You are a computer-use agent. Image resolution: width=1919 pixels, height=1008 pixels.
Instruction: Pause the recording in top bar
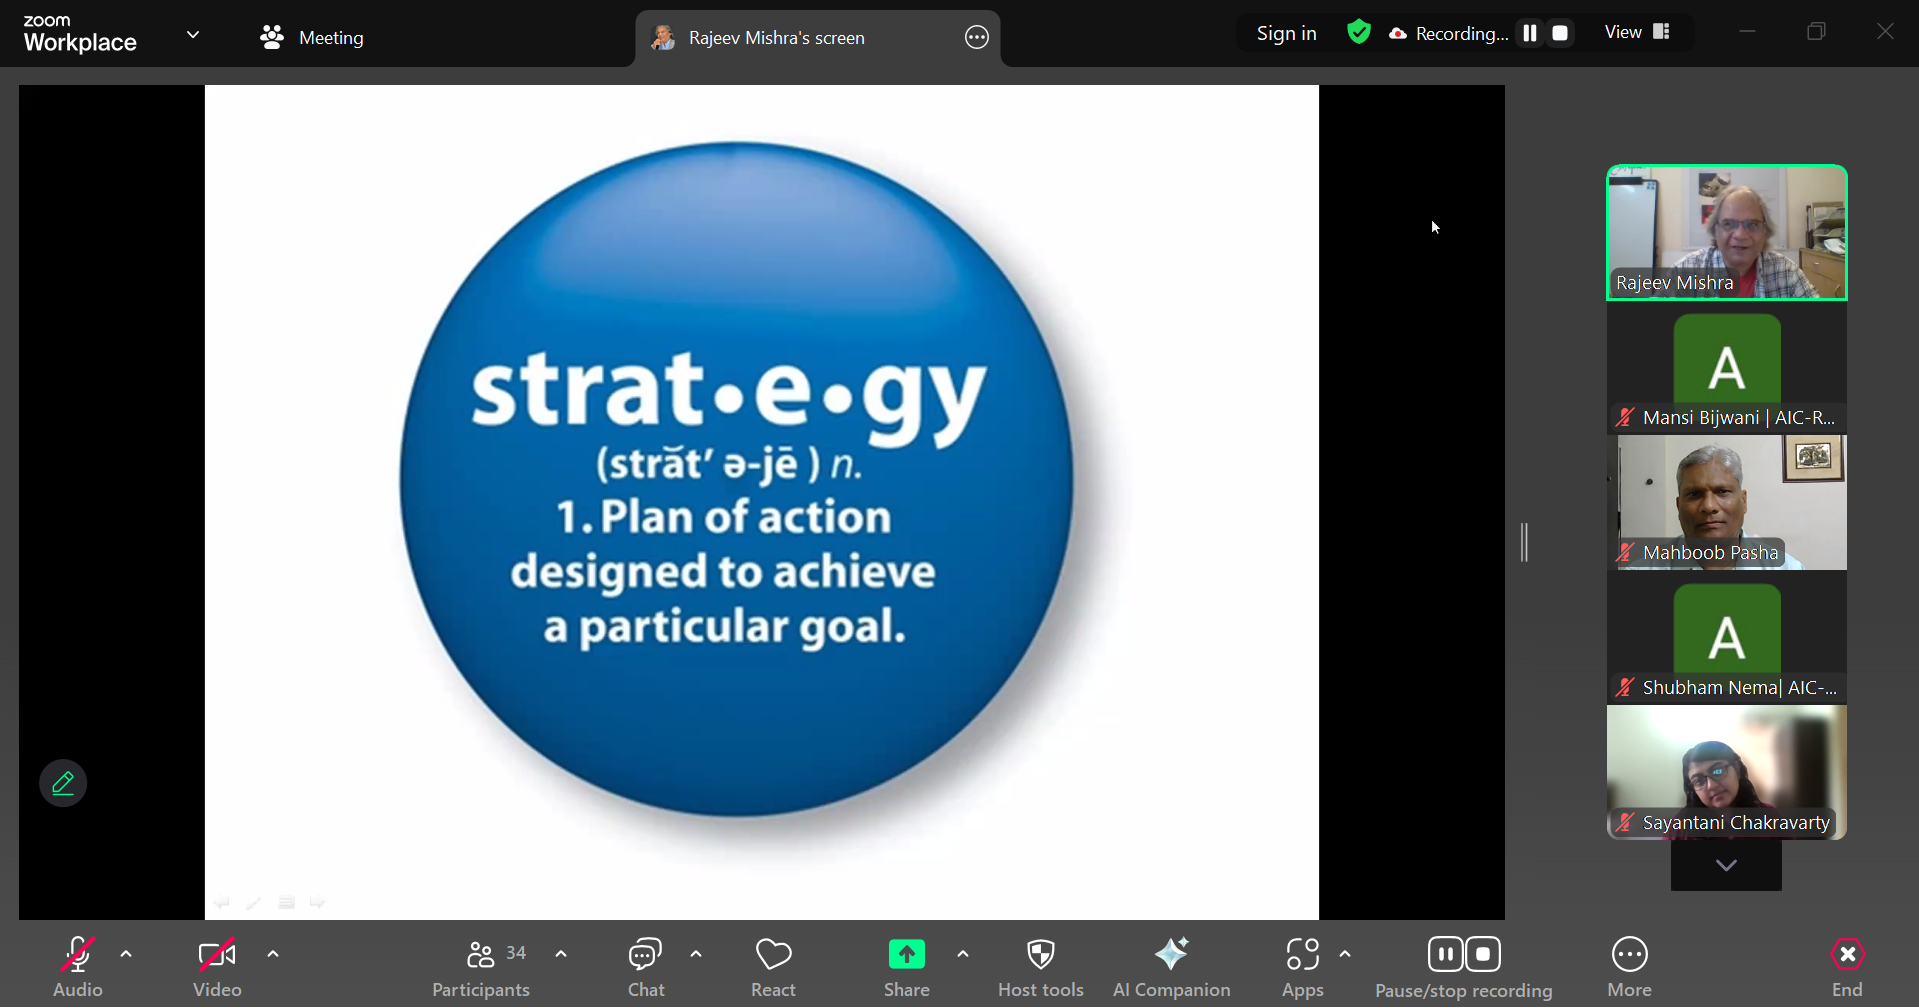coord(1529,33)
